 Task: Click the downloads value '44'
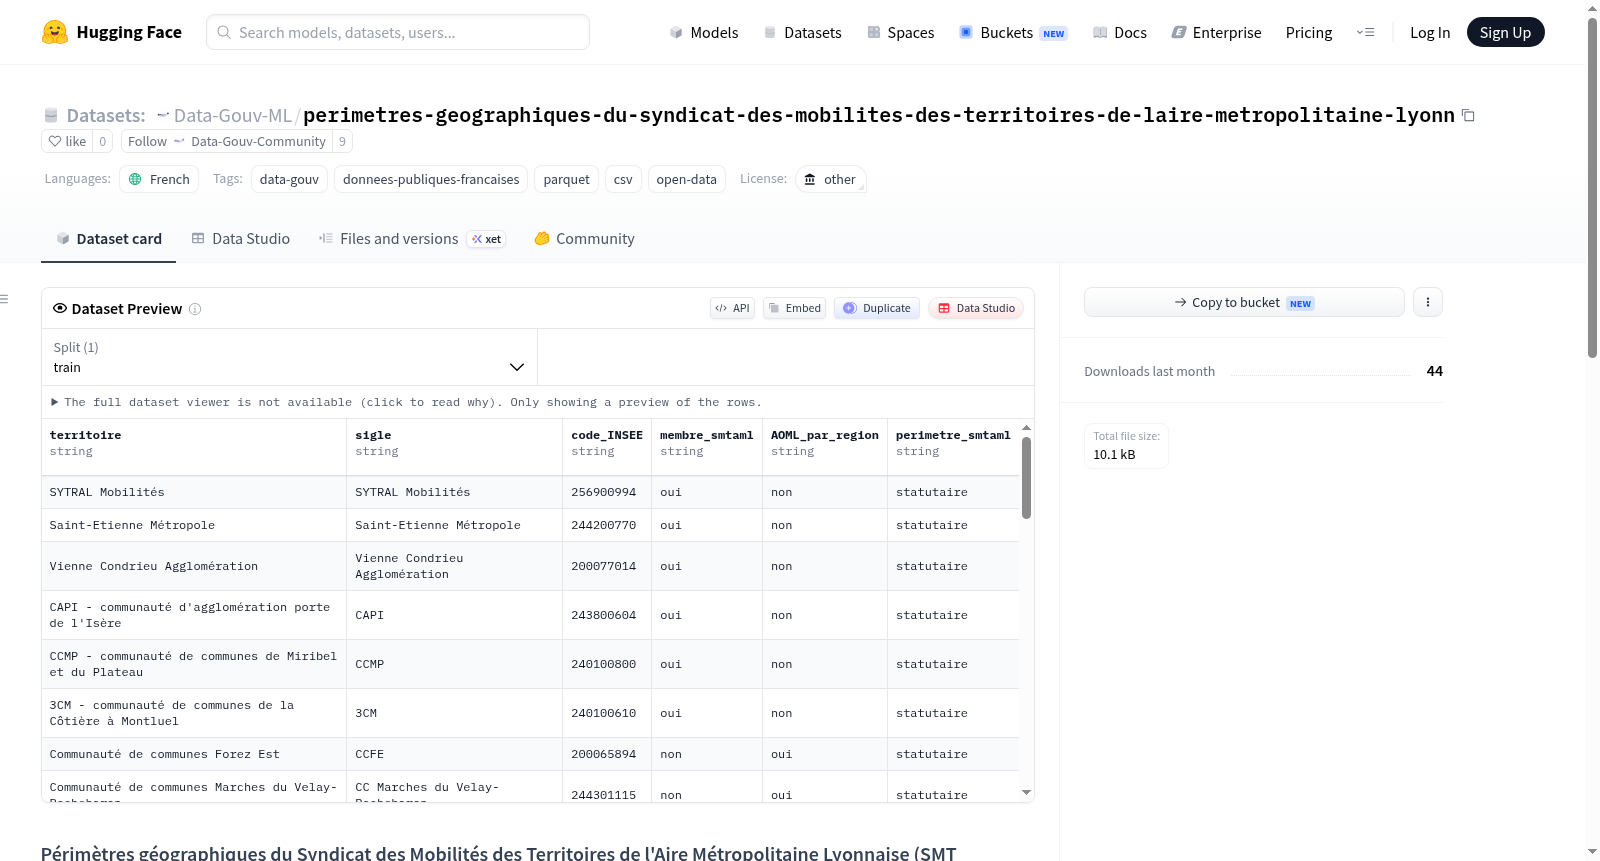click(x=1434, y=371)
